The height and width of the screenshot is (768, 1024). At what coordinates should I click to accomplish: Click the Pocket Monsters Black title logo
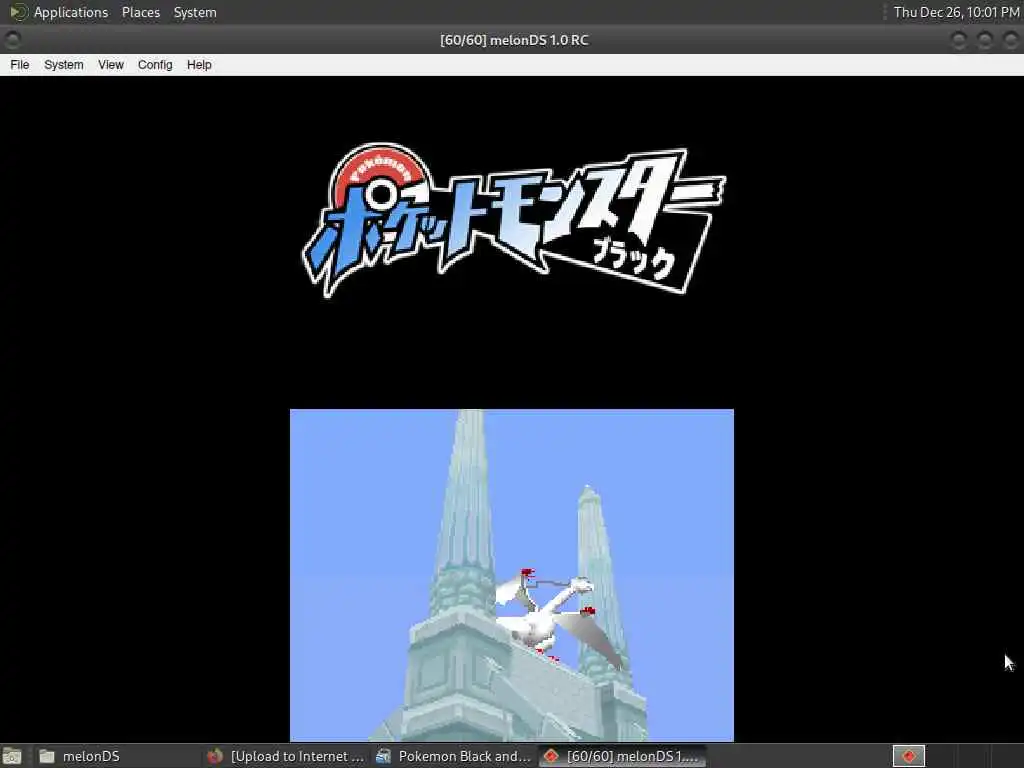(x=513, y=219)
